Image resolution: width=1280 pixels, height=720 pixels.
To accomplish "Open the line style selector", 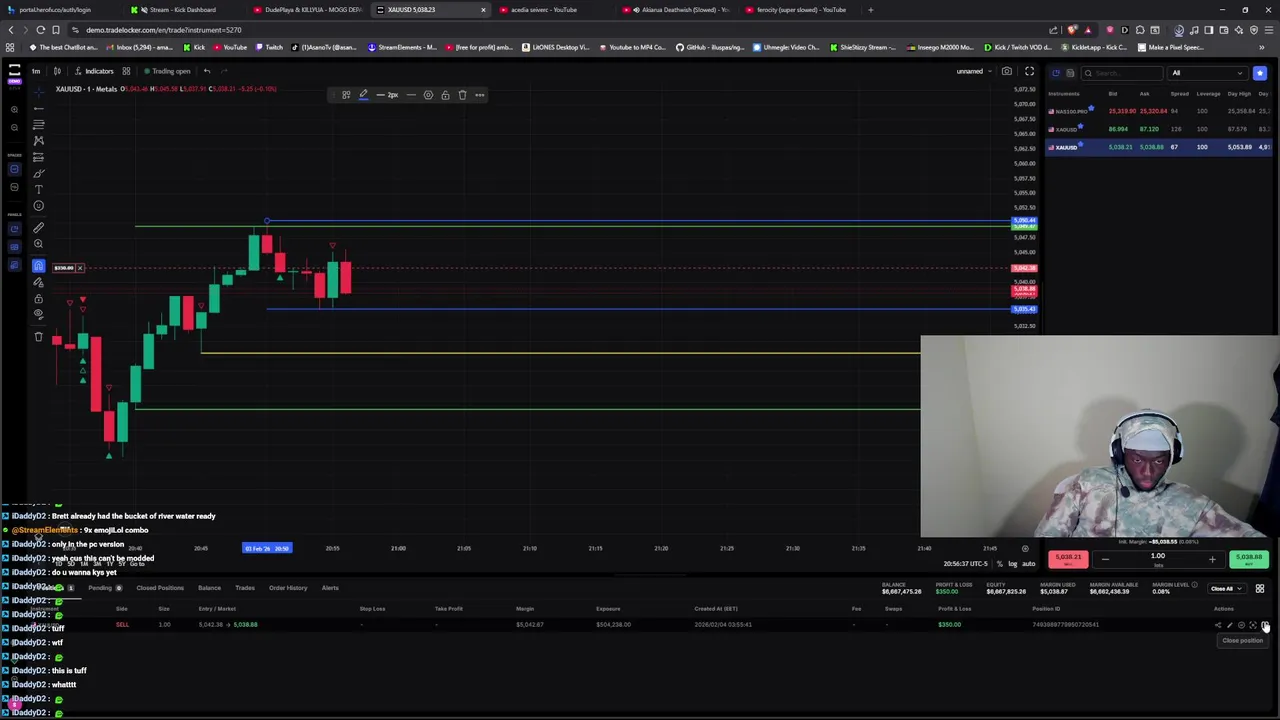I will [411, 95].
